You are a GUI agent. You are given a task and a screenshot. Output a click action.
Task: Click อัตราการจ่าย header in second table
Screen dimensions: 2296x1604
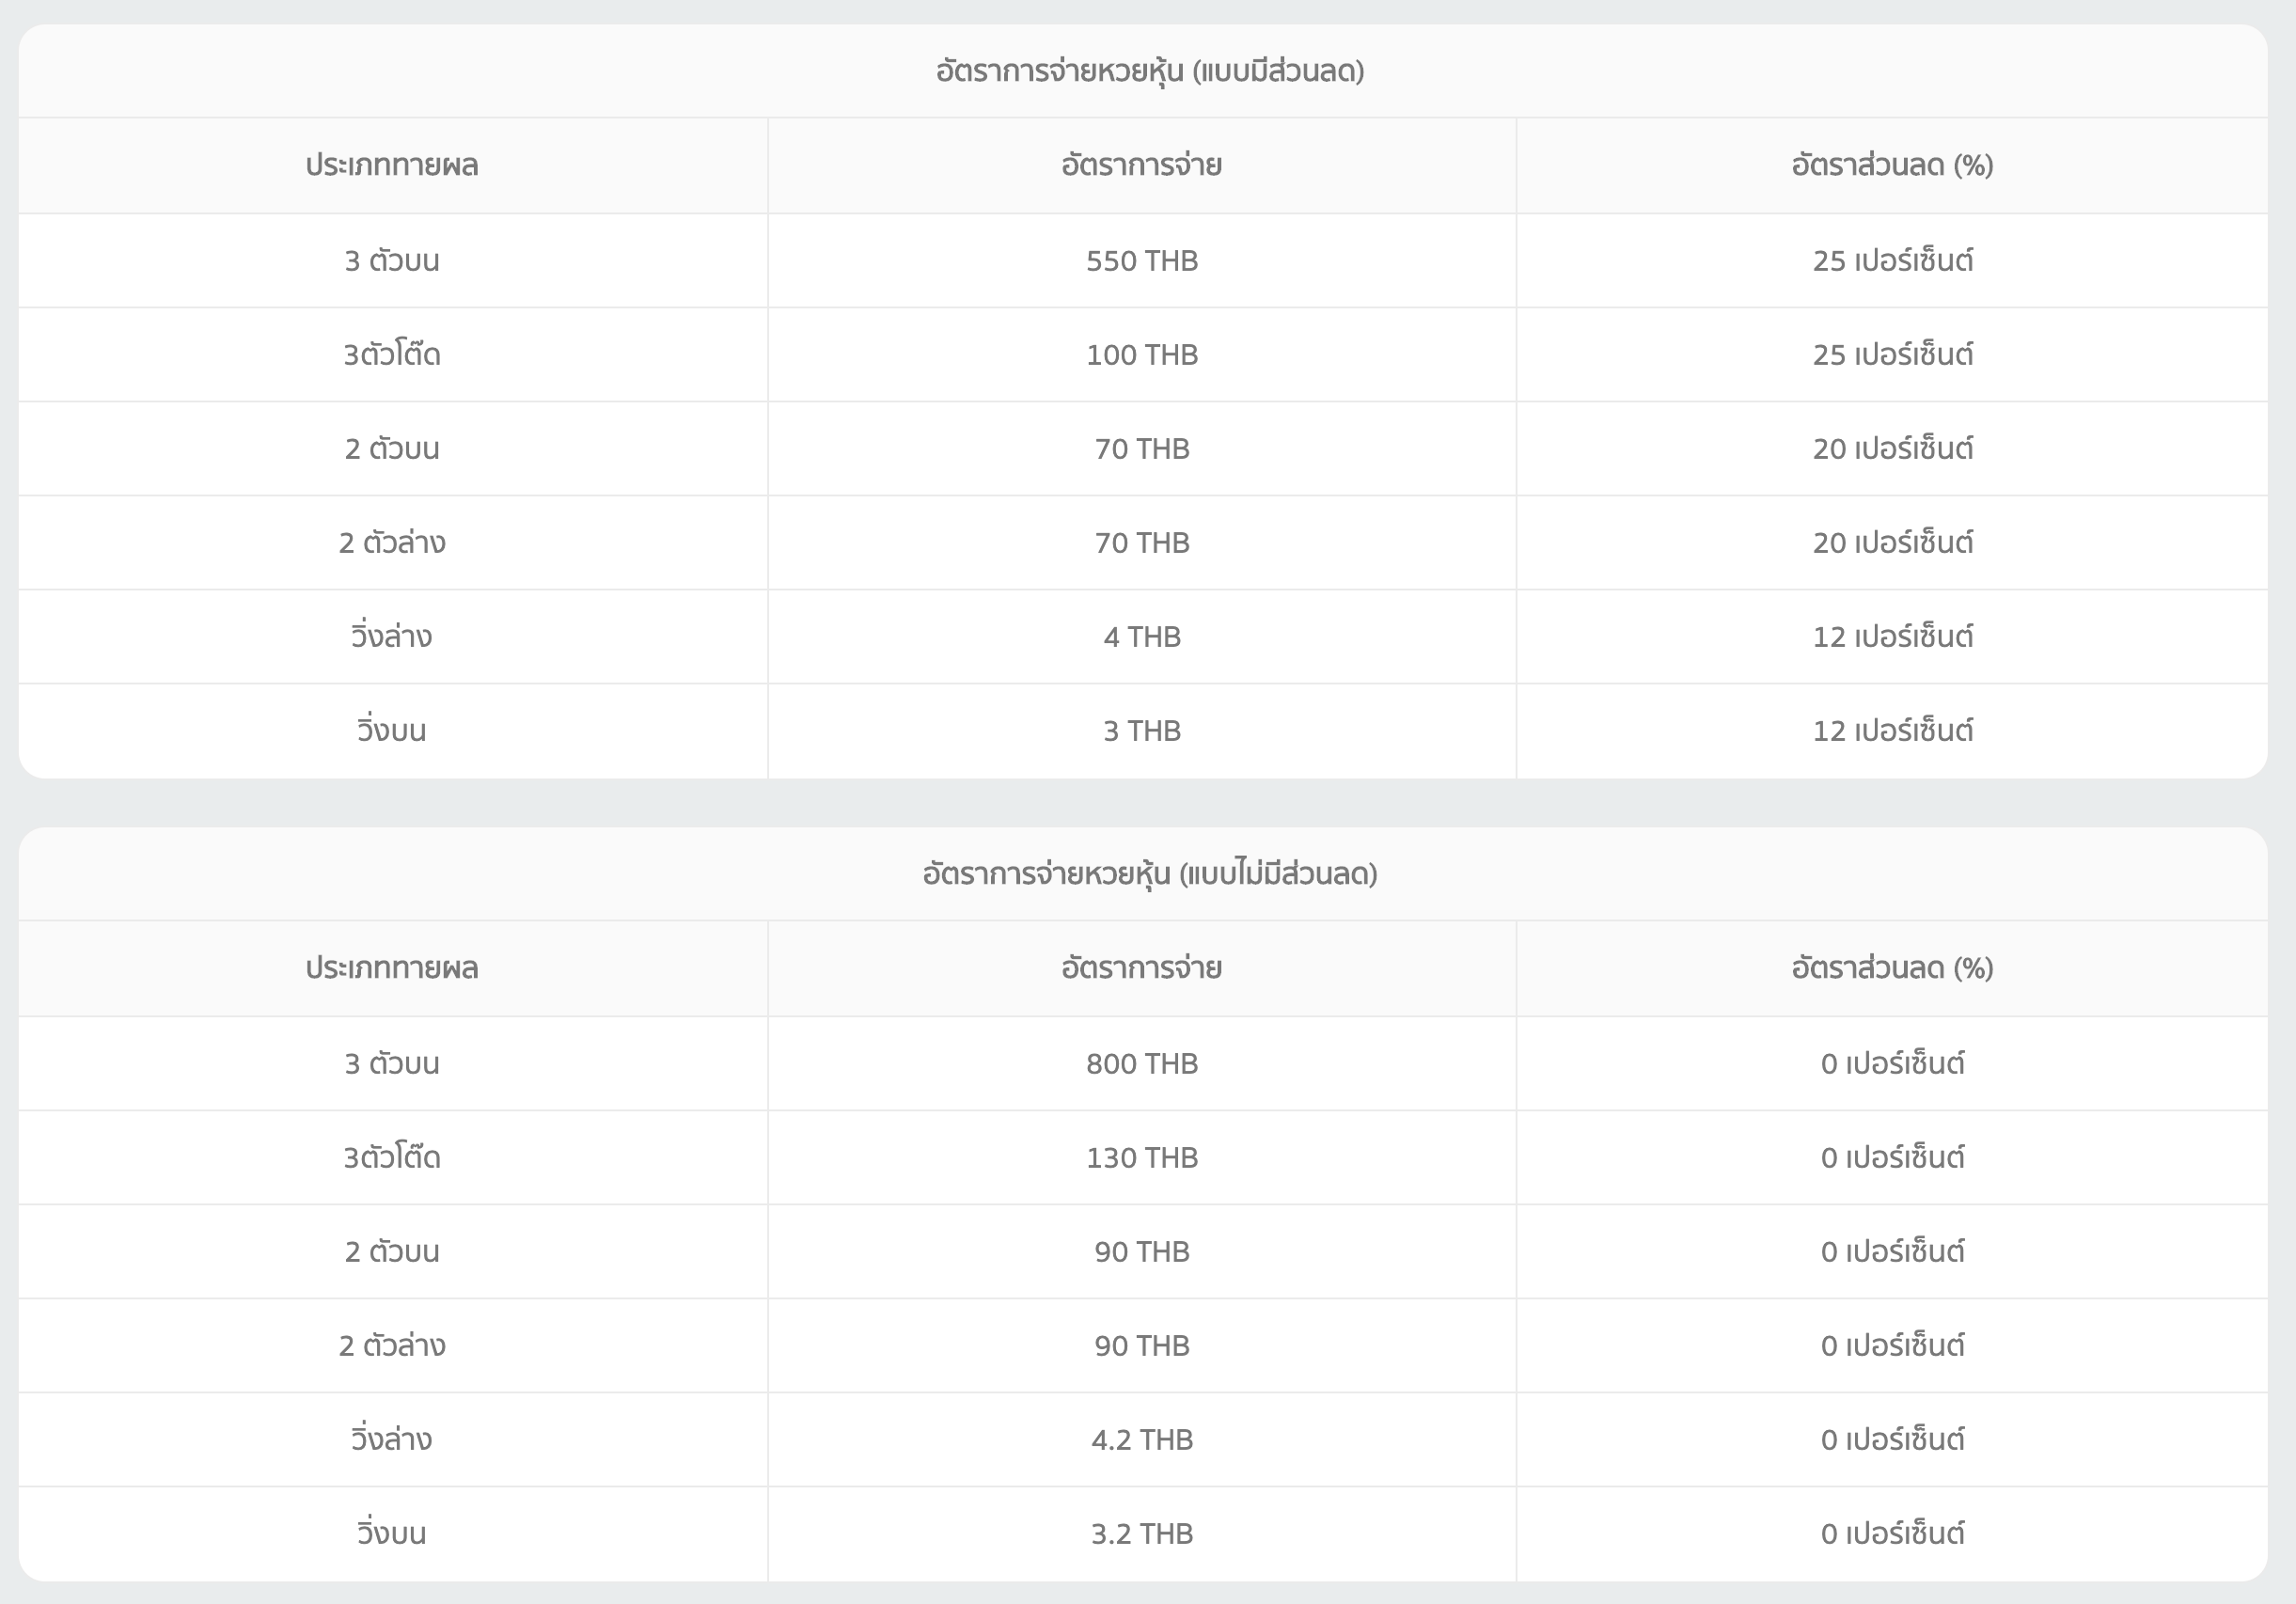coord(1141,968)
